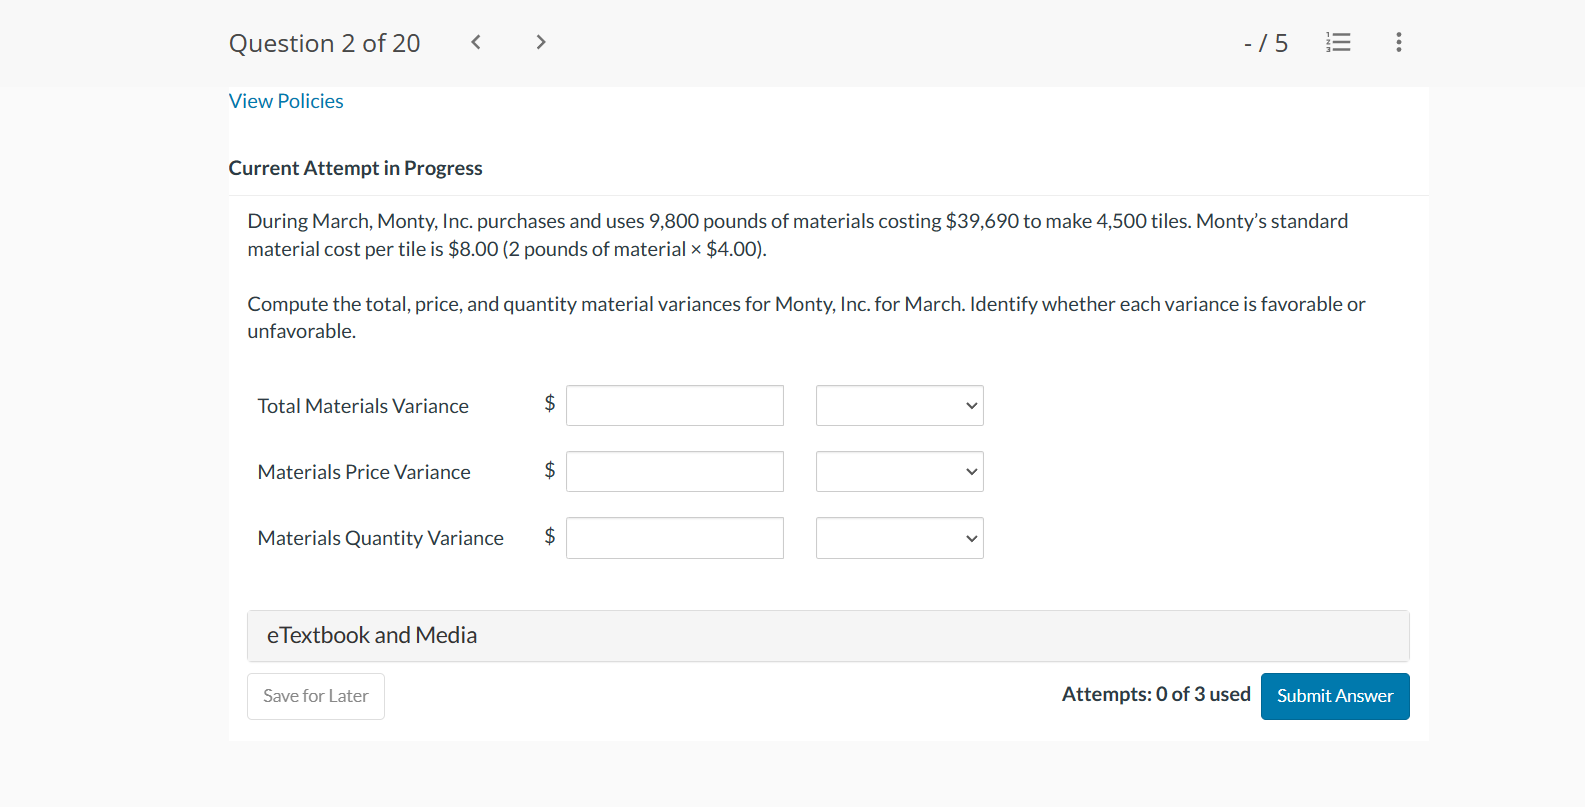The width and height of the screenshot is (1585, 807).
Task: Click the Submit Answer button
Action: [1335, 696]
